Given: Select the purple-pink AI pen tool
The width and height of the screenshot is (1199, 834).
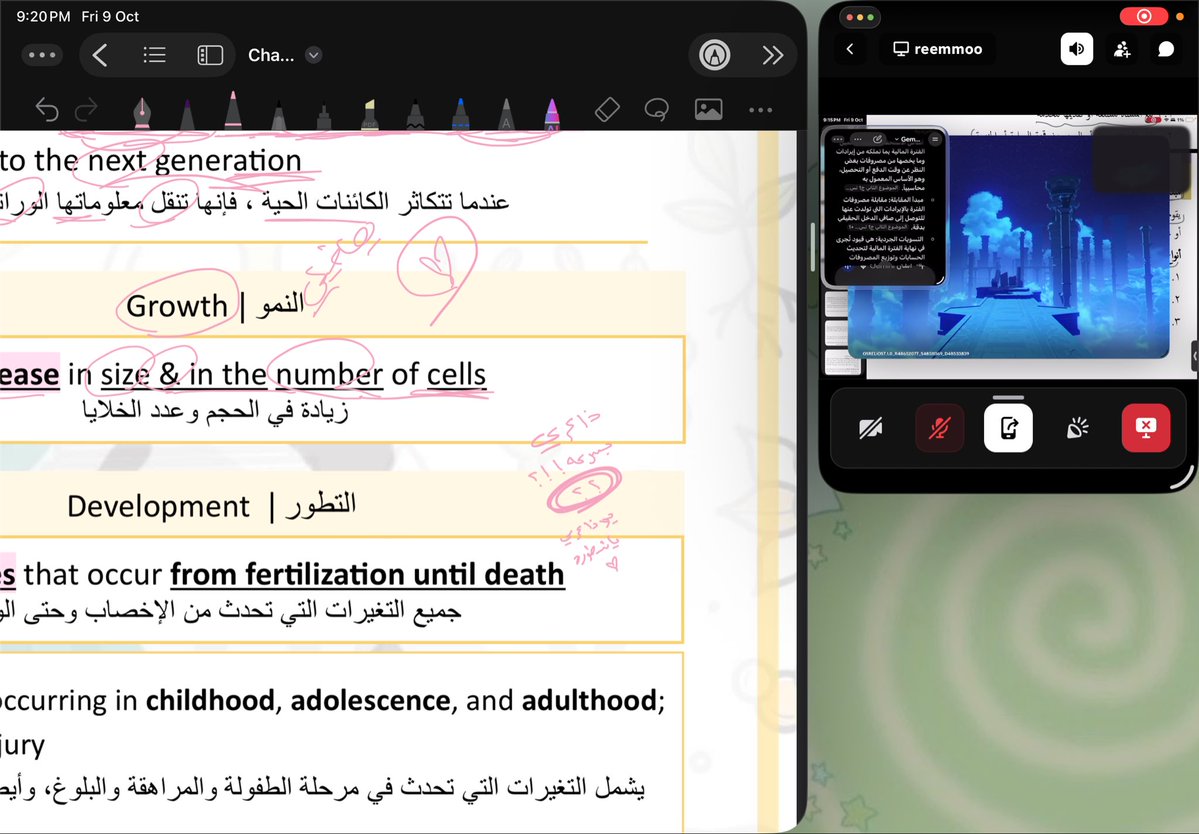Looking at the screenshot, I should 551,114.
